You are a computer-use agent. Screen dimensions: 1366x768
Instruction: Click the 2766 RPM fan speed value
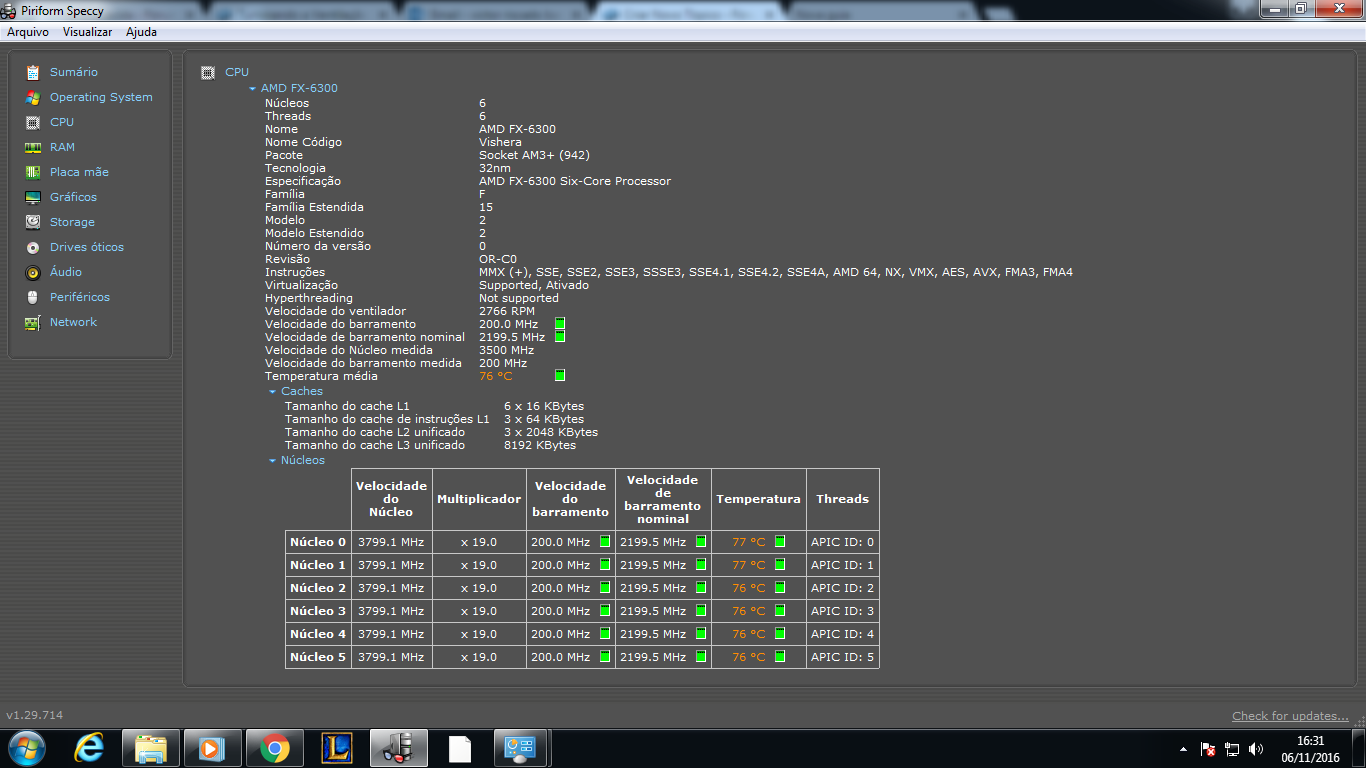[506, 311]
